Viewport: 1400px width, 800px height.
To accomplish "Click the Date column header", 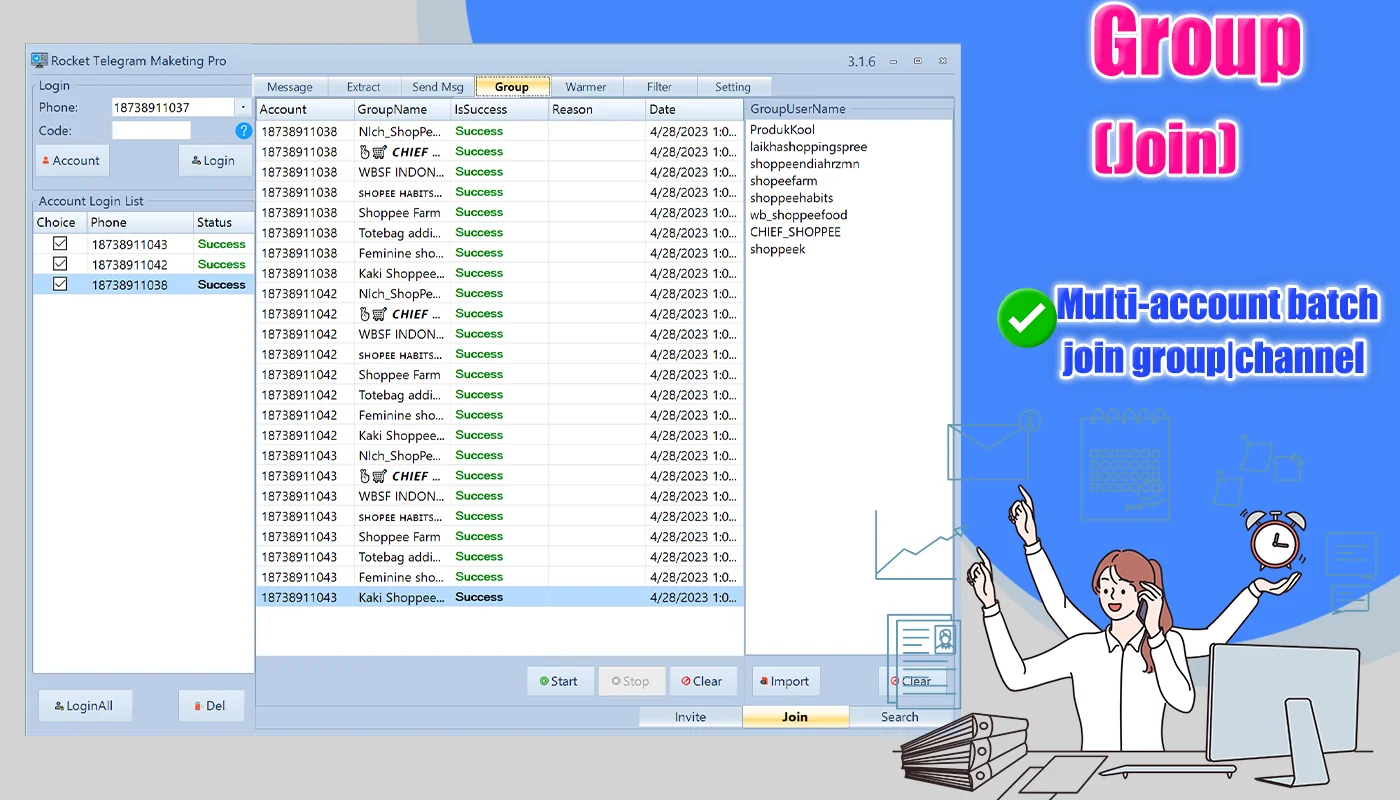I will pos(694,109).
